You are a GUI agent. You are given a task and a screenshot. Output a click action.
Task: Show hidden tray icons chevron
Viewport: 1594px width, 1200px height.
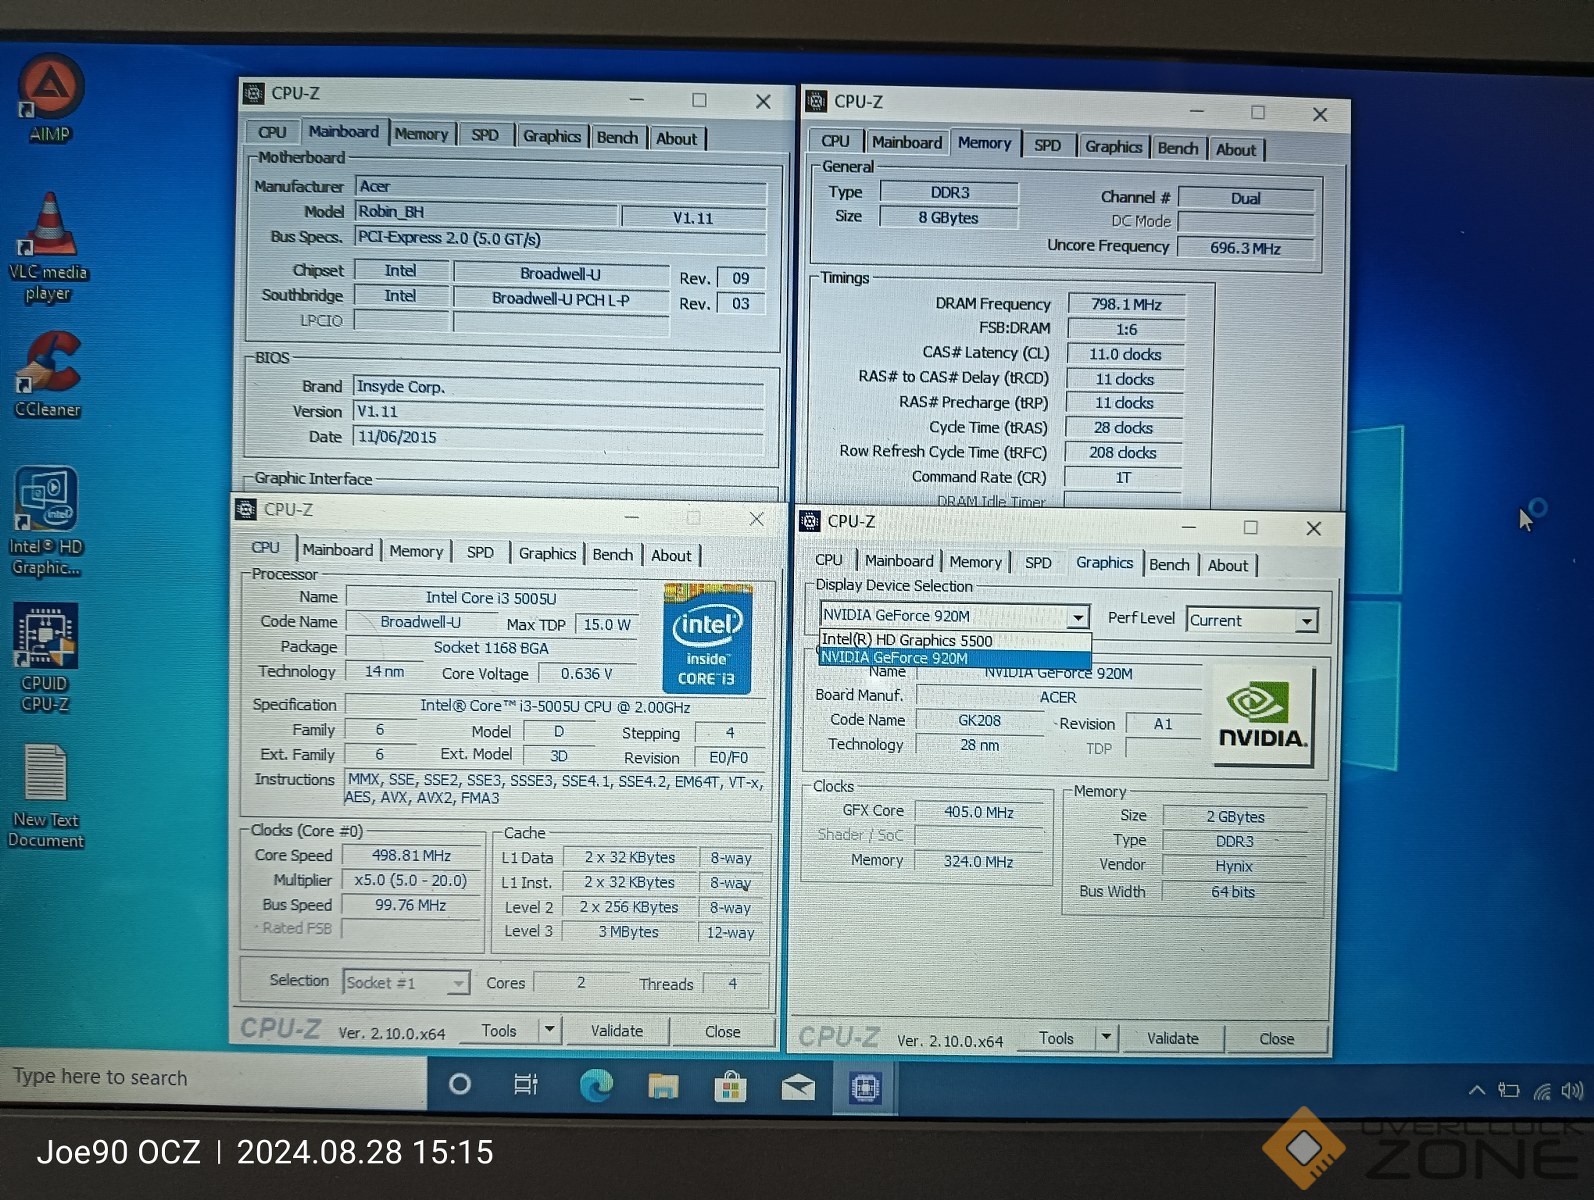(1476, 1090)
